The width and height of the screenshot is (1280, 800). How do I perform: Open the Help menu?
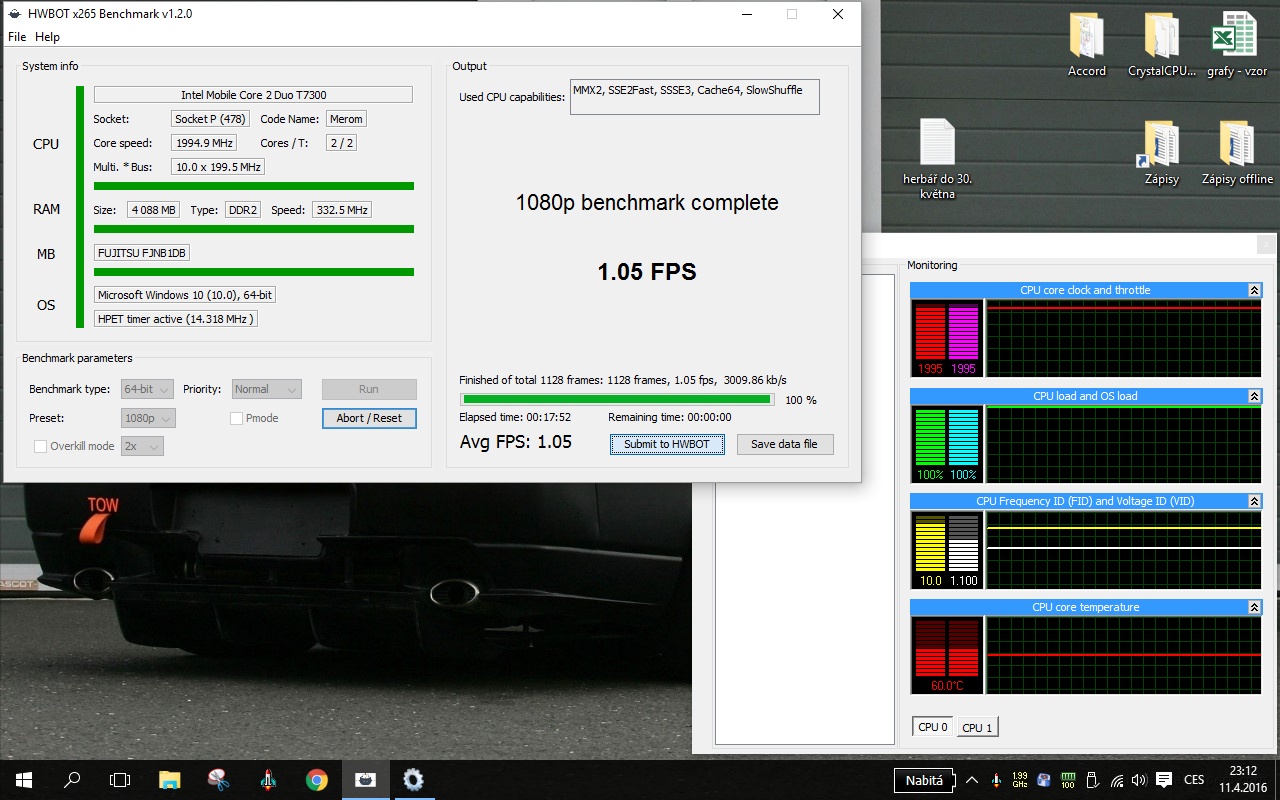click(47, 37)
